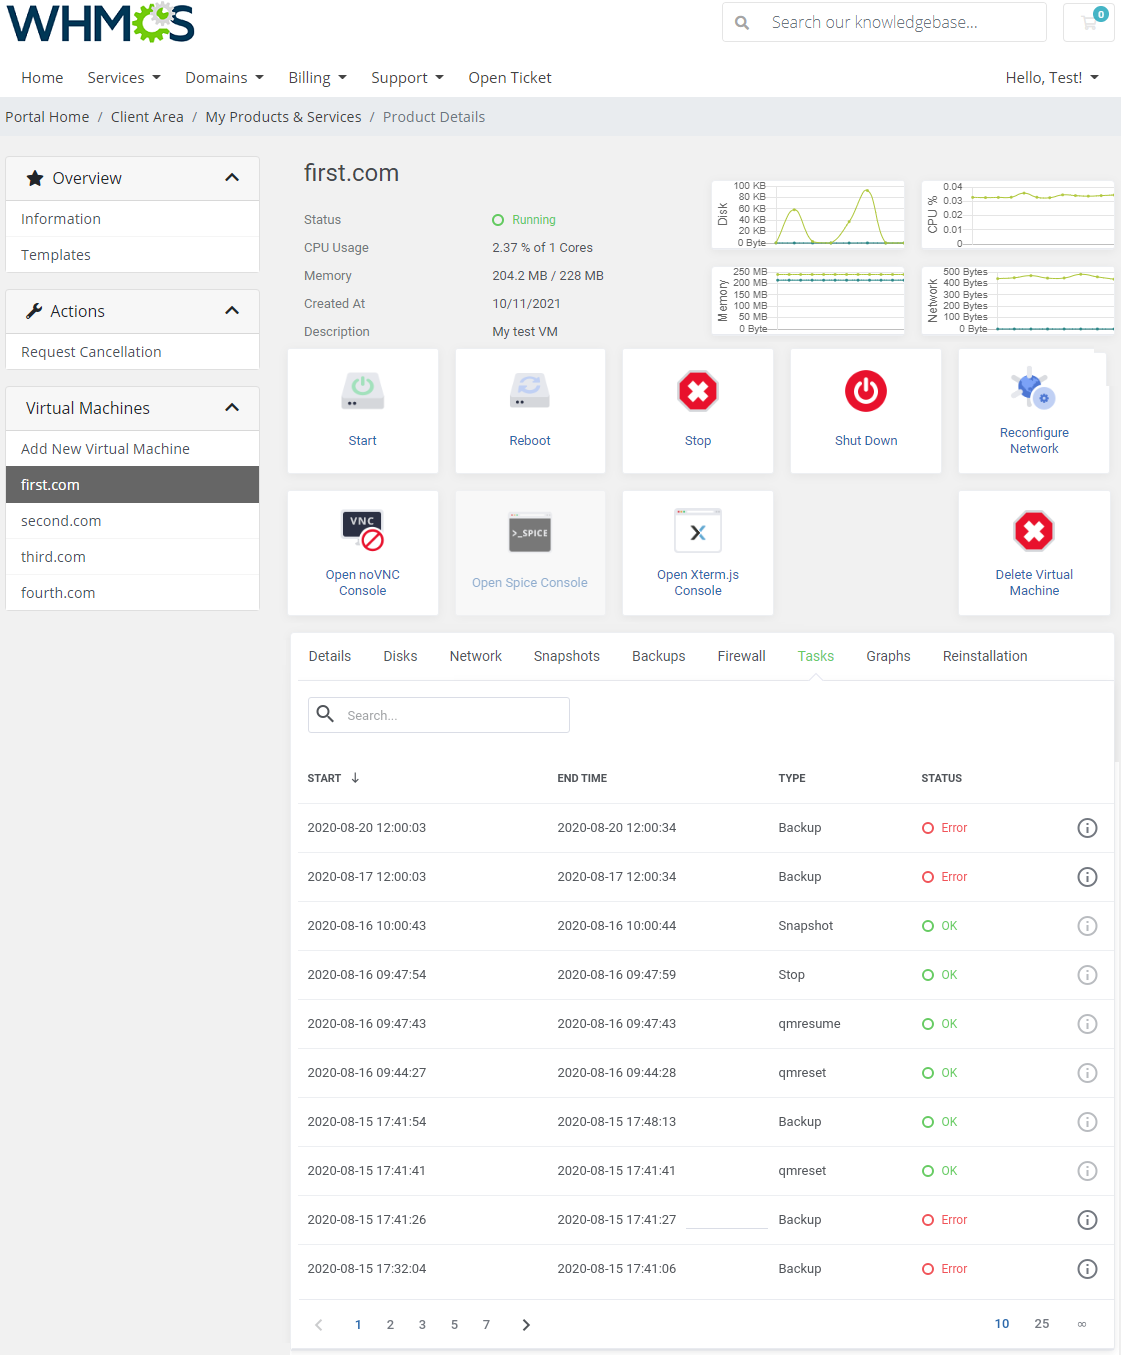Open Information in the sidebar
The image size is (1121, 1355).
[x=132, y=219]
